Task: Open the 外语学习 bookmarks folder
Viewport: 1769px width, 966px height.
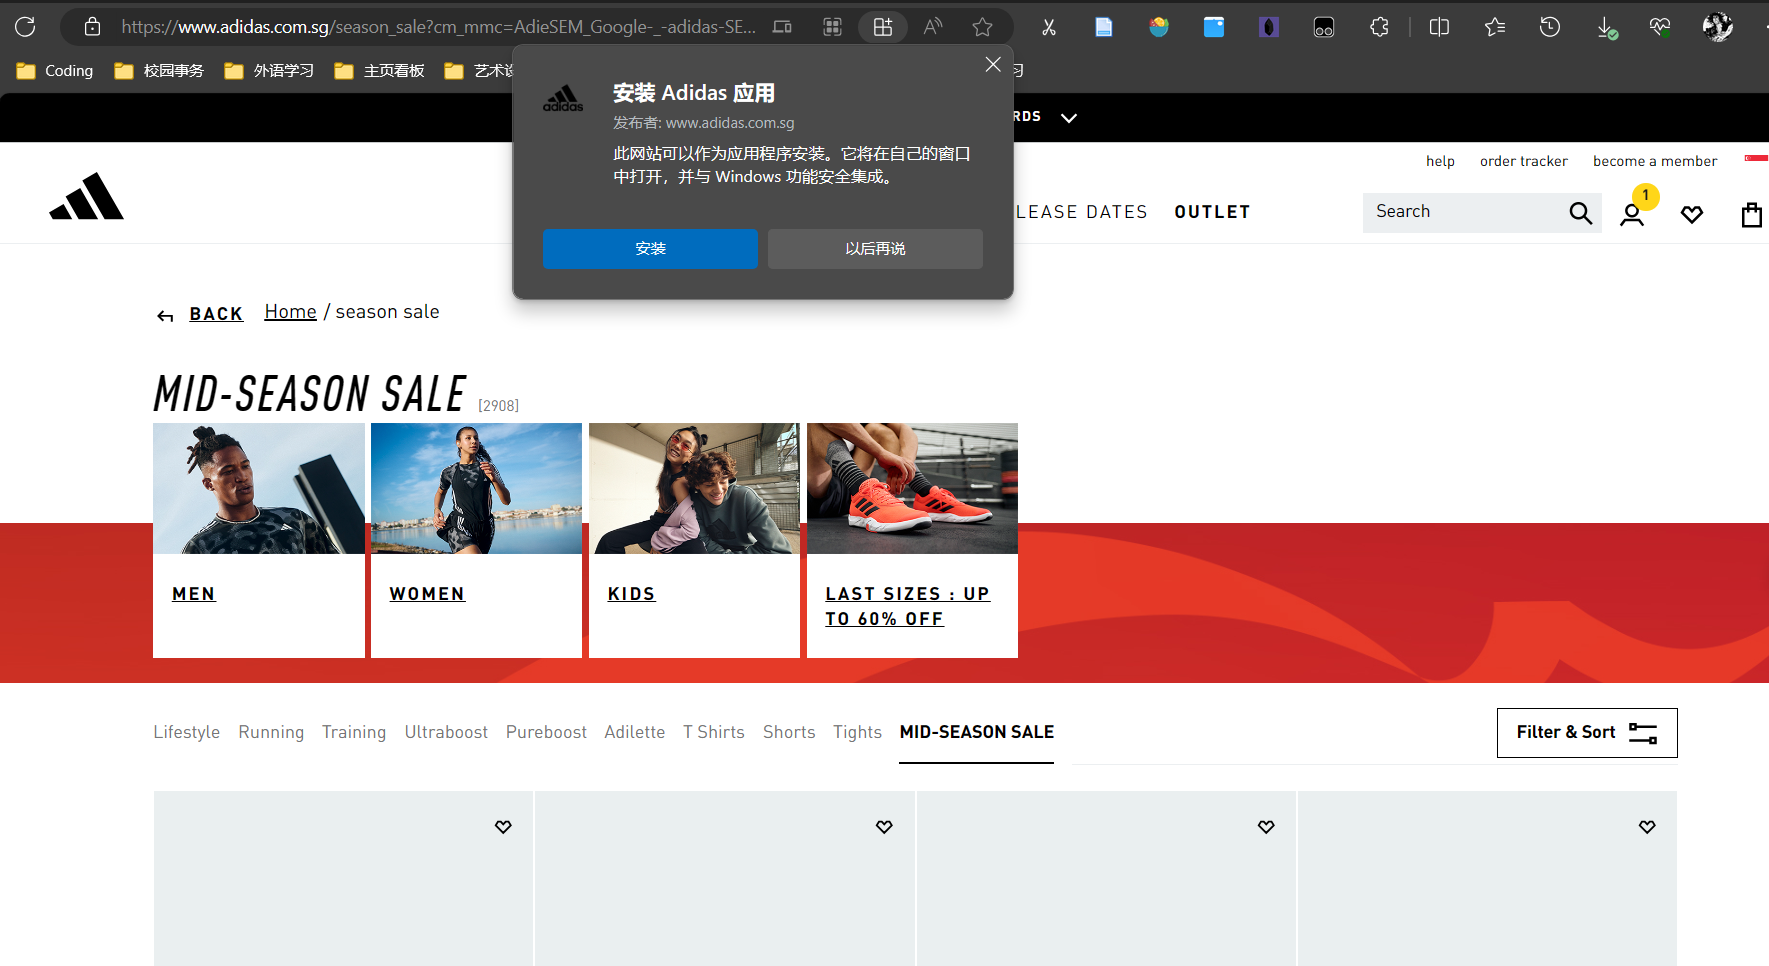Action: coord(269,70)
